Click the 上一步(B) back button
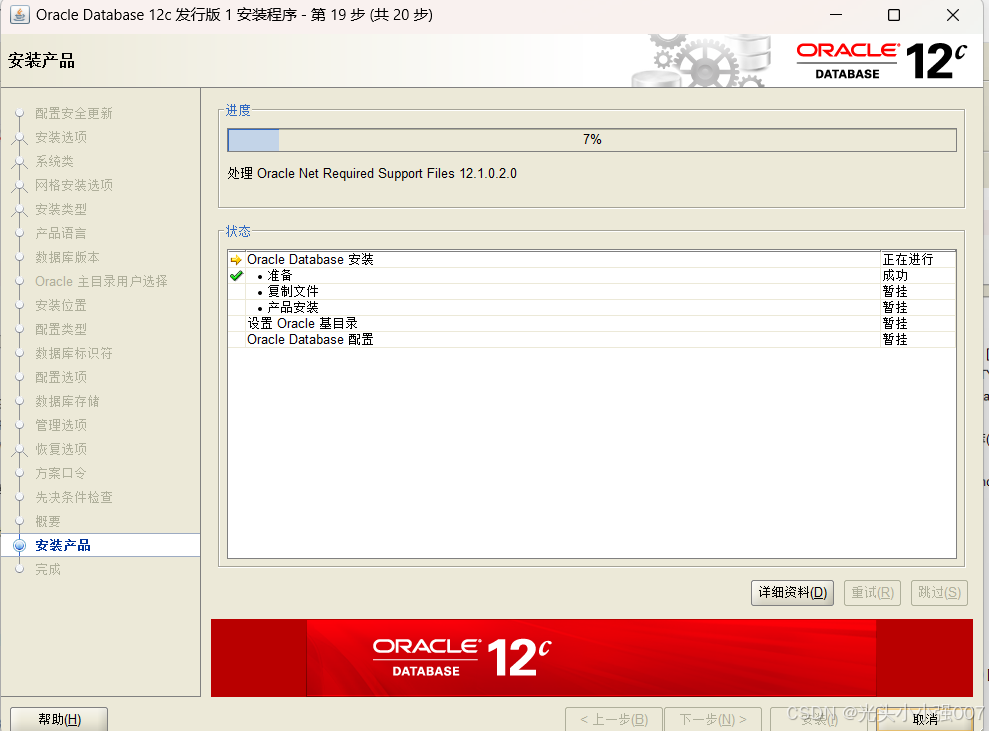 click(614, 720)
